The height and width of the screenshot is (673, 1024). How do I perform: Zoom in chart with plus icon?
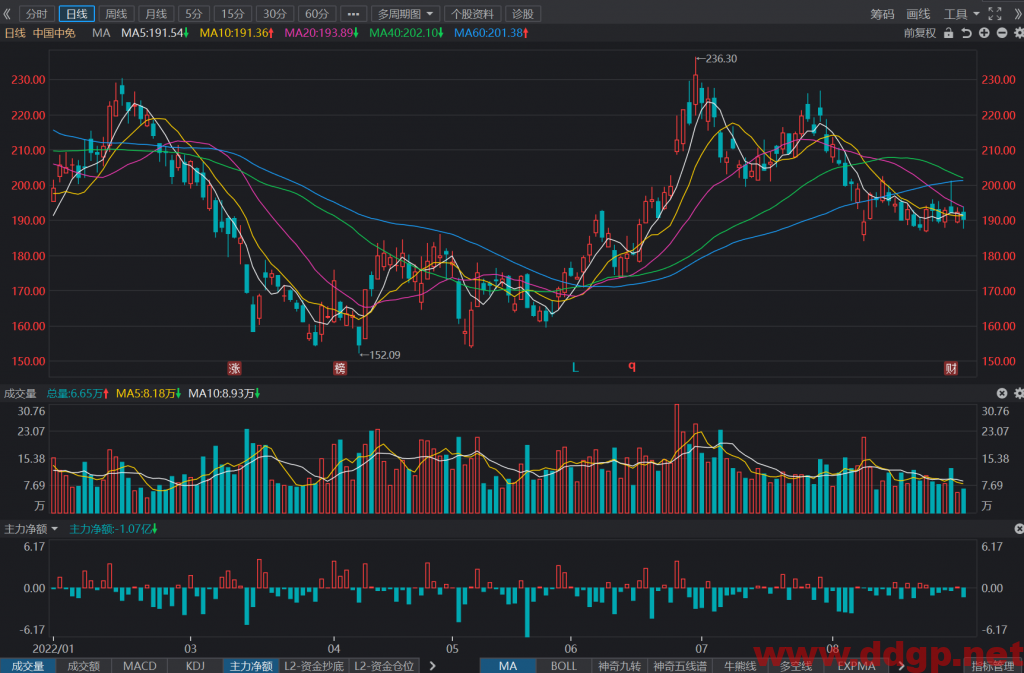click(x=984, y=33)
